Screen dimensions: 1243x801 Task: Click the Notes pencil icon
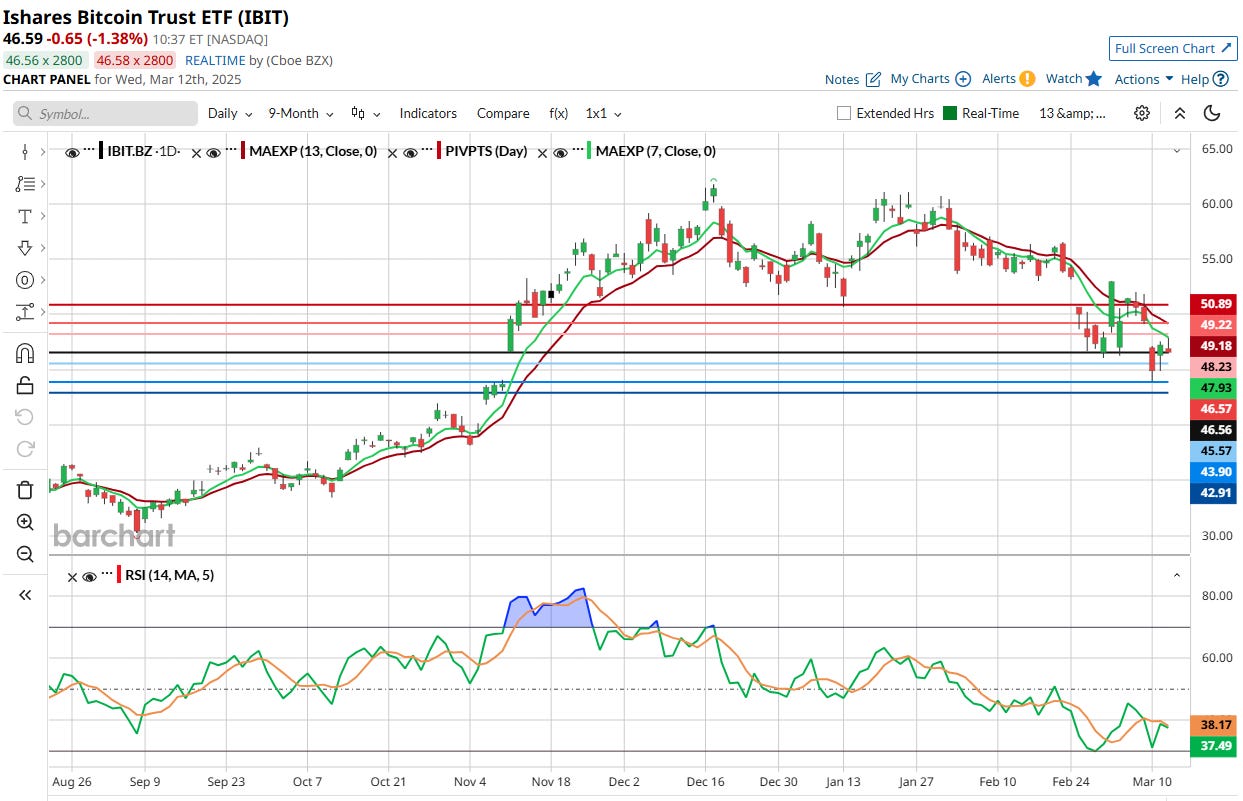click(873, 79)
